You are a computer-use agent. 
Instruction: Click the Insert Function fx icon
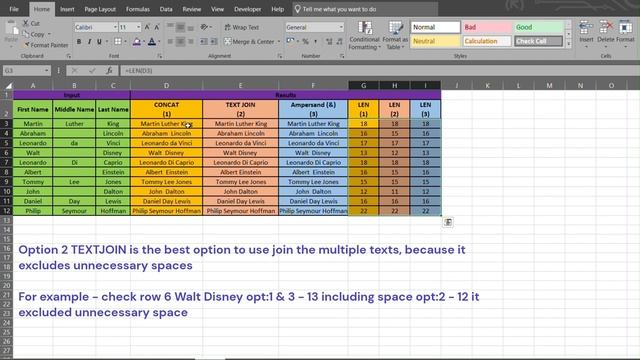109,71
